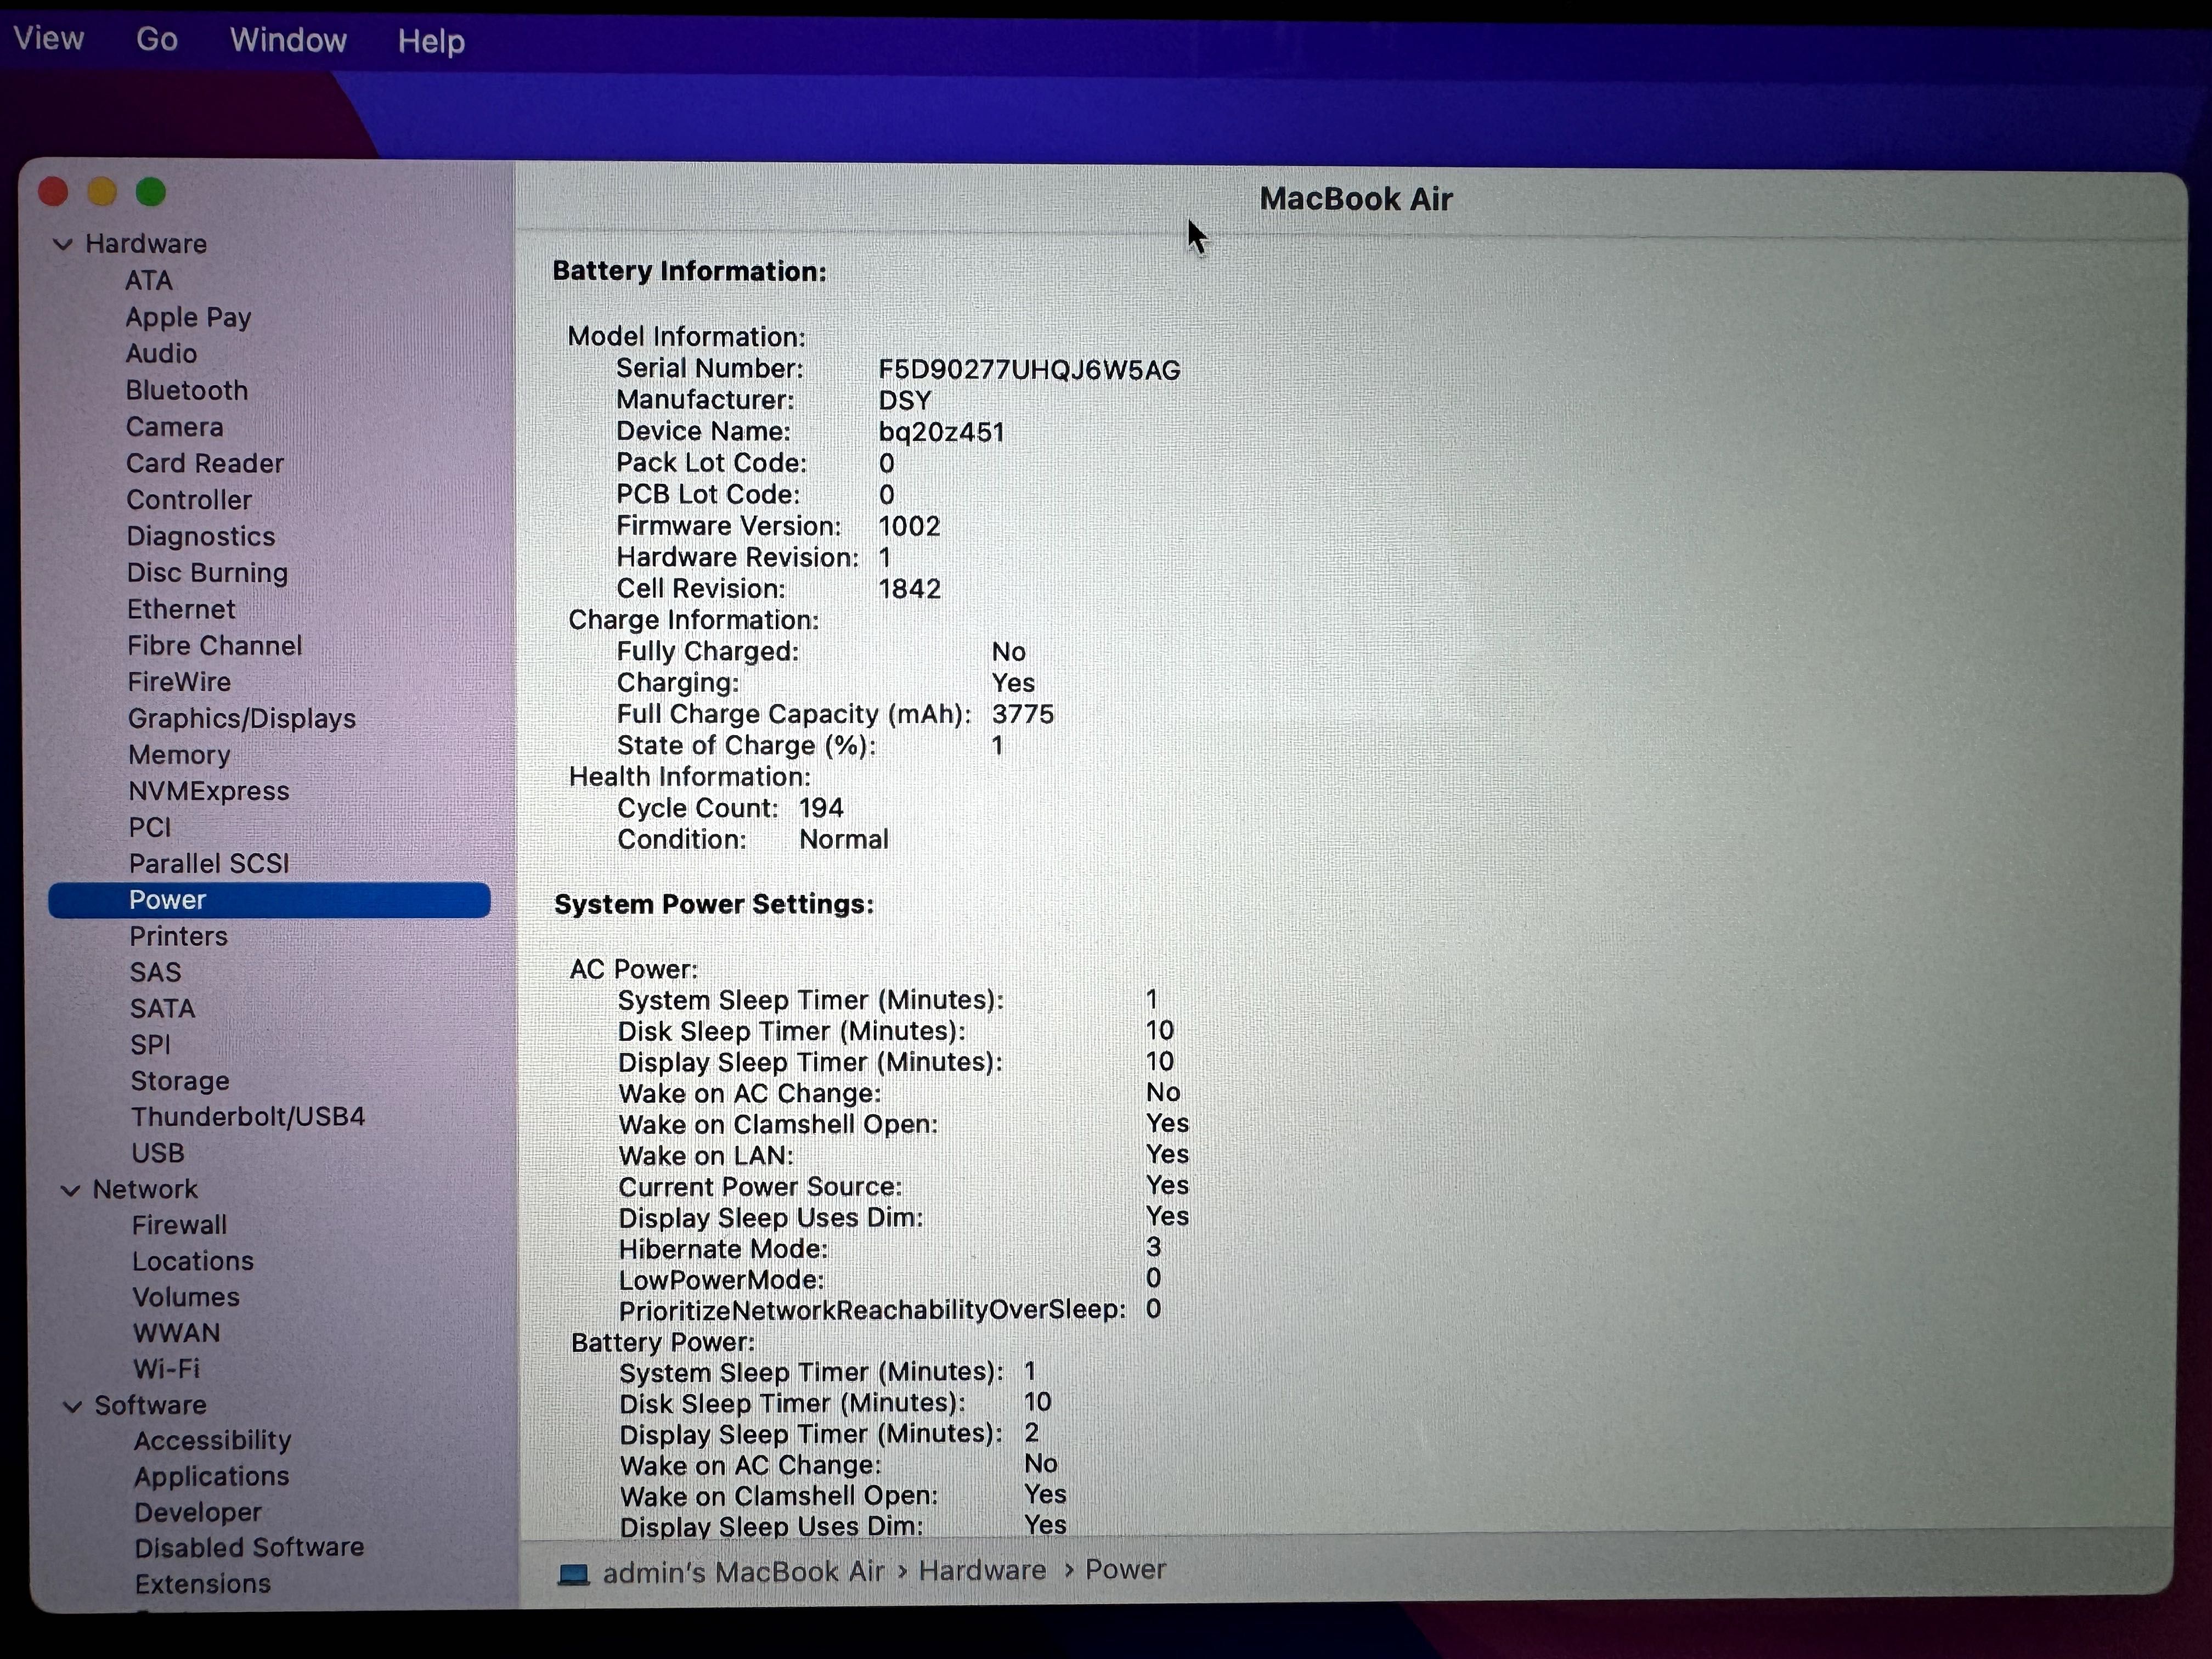Click the Condition value Normal
This screenshot has width=2212, height=1659.
click(x=843, y=840)
